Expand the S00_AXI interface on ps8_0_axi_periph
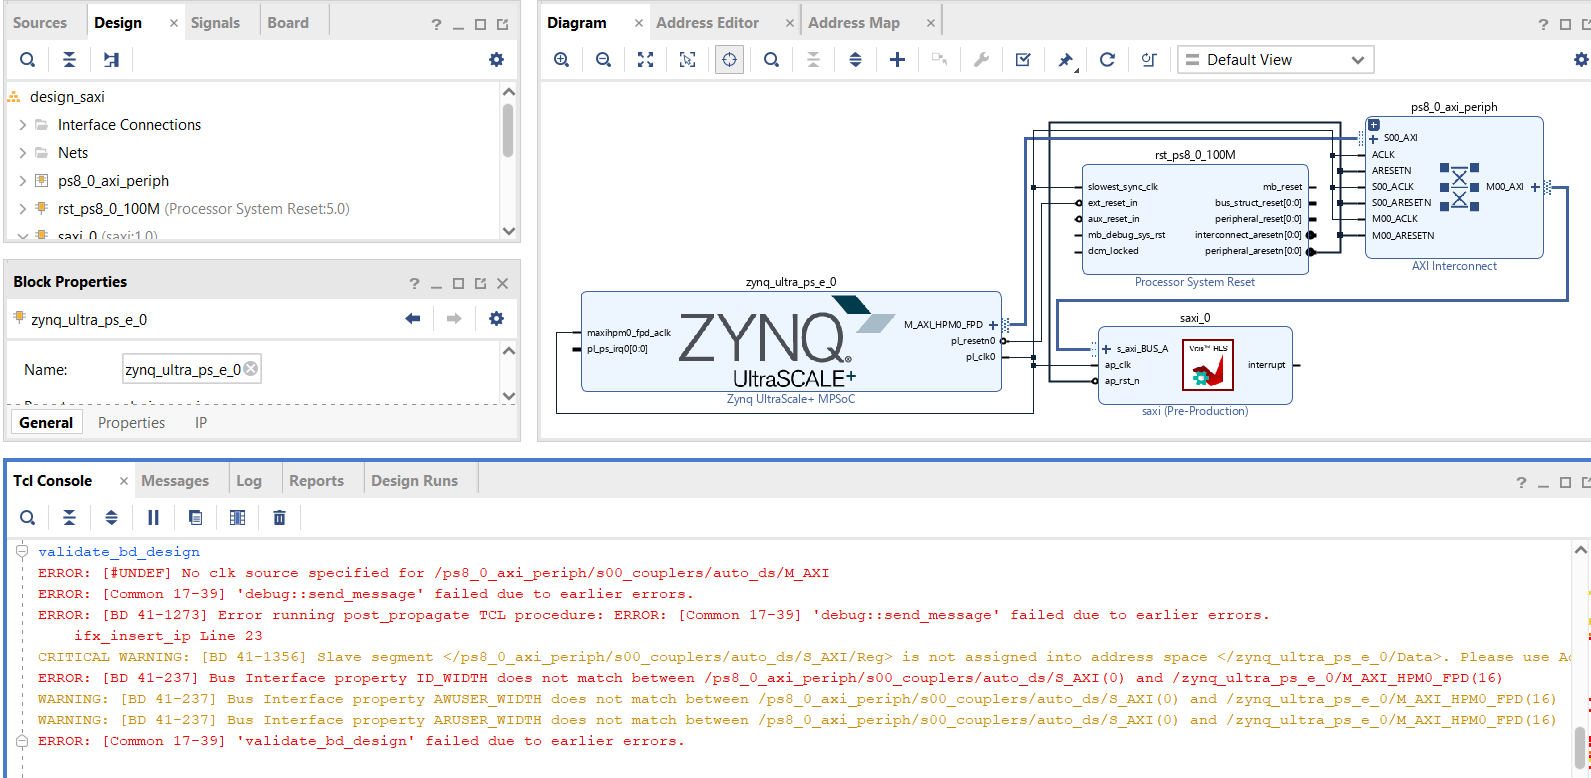 [x=1373, y=138]
